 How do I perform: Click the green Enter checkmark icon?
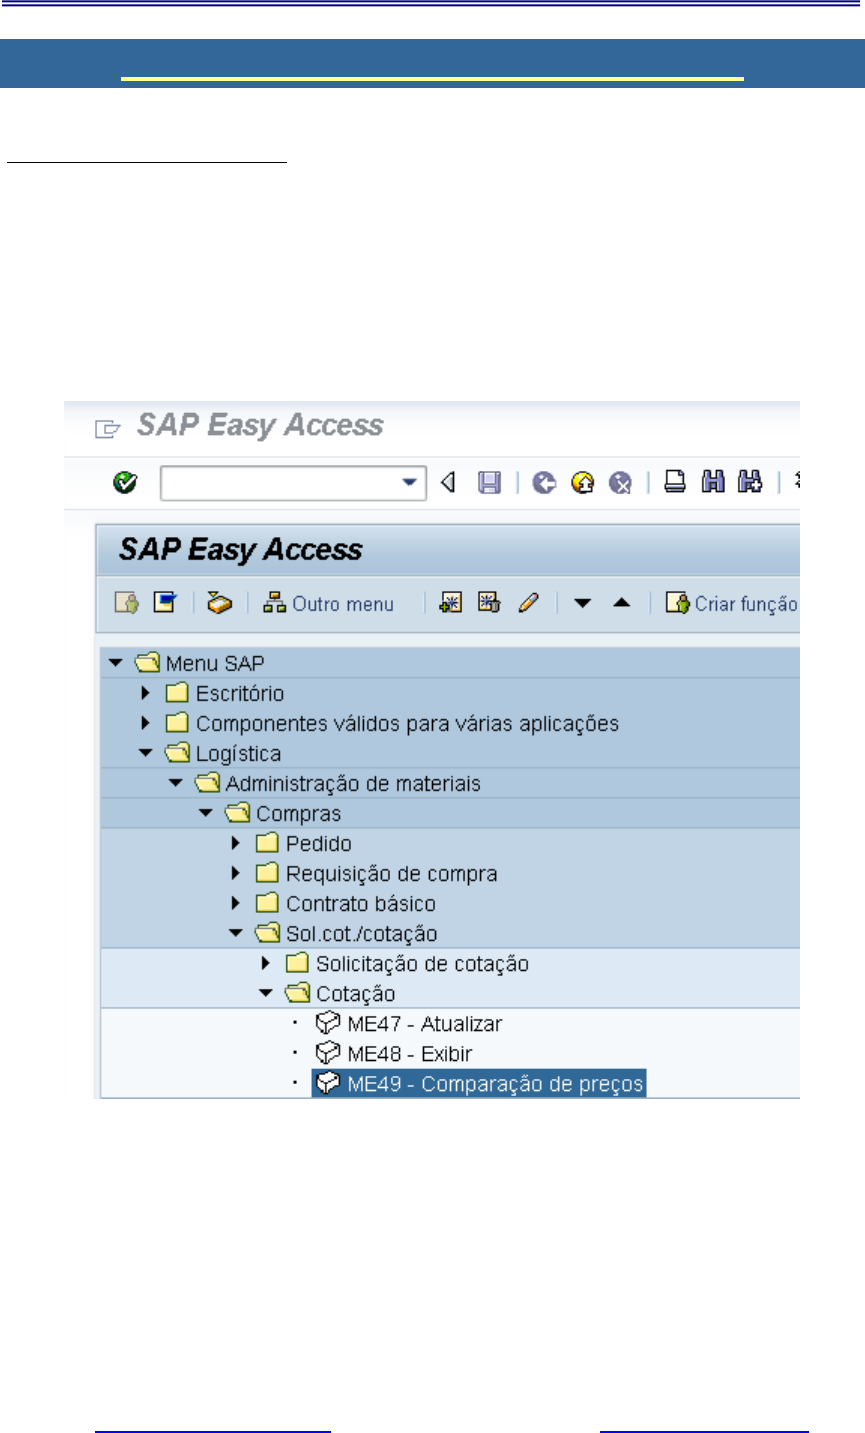click(x=125, y=483)
